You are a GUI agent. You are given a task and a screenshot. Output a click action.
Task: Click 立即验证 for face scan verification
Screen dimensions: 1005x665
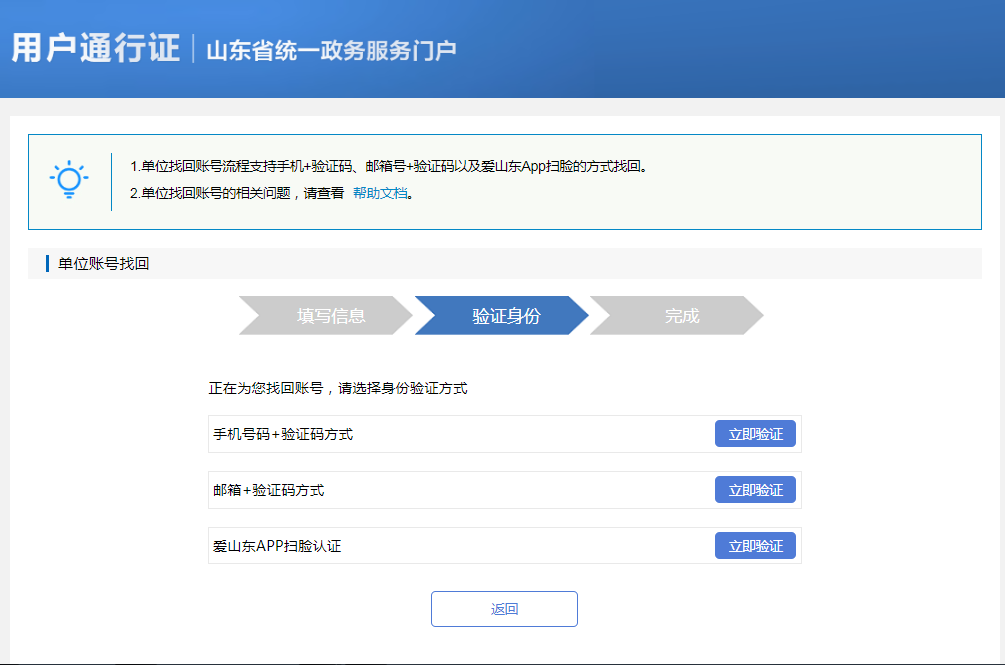point(755,545)
